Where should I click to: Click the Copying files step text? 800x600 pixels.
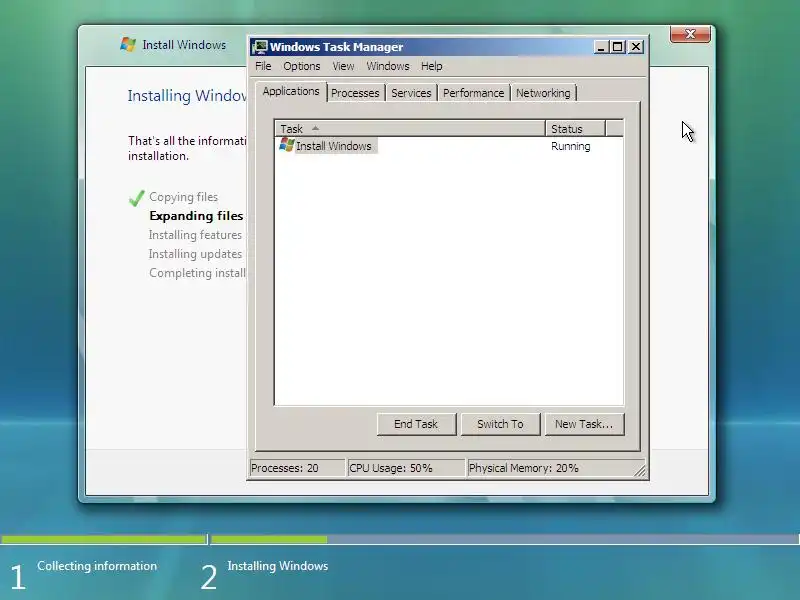(183, 197)
